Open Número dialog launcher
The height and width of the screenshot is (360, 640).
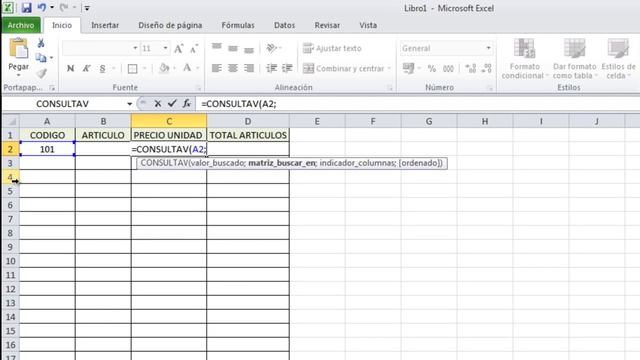[x=490, y=88]
